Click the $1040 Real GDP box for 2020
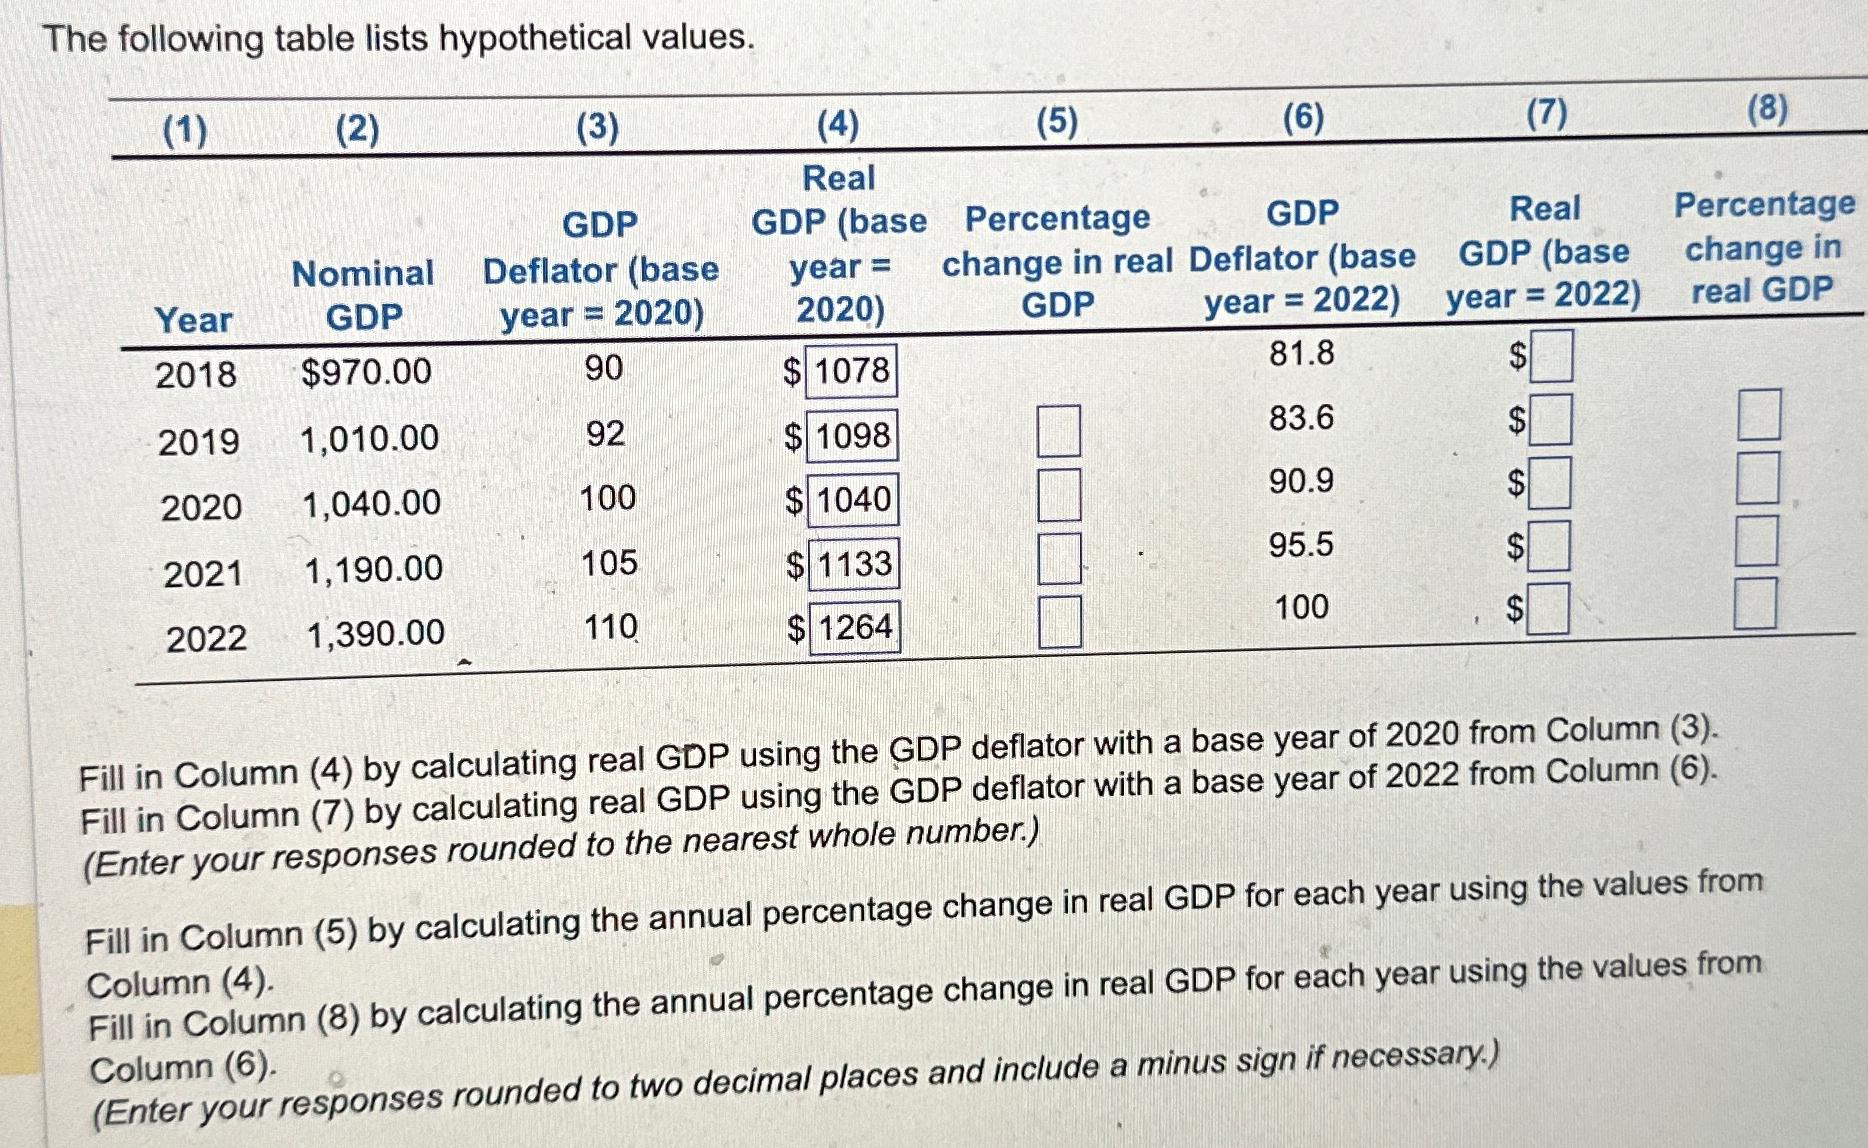 [852, 500]
